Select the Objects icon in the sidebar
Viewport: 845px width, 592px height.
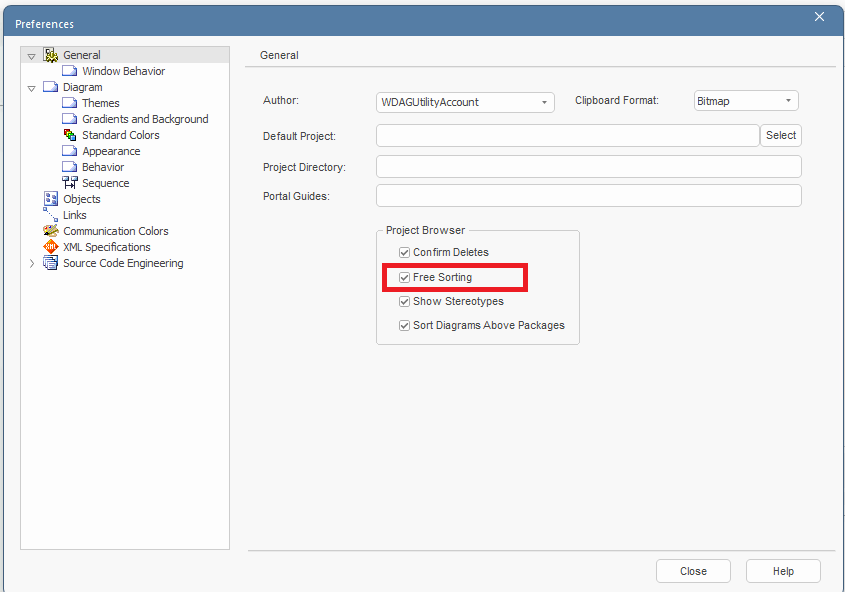click(x=51, y=199)
